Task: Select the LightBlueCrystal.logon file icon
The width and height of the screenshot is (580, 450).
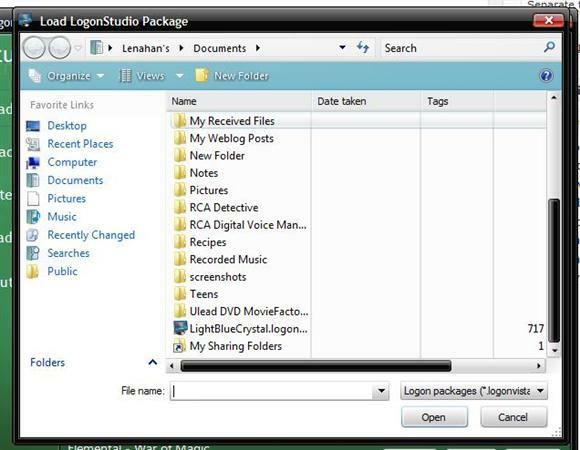Action: tap(180, 328)
